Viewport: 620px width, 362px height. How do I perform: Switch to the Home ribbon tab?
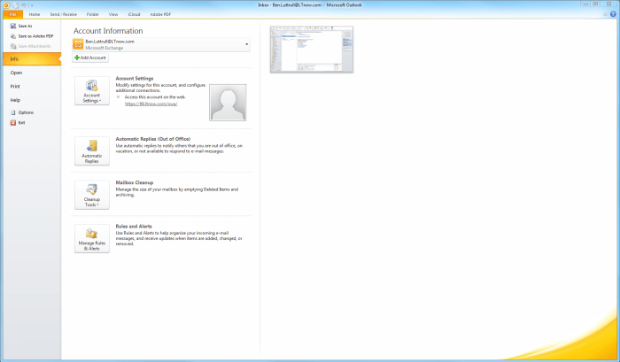(34, 14)
